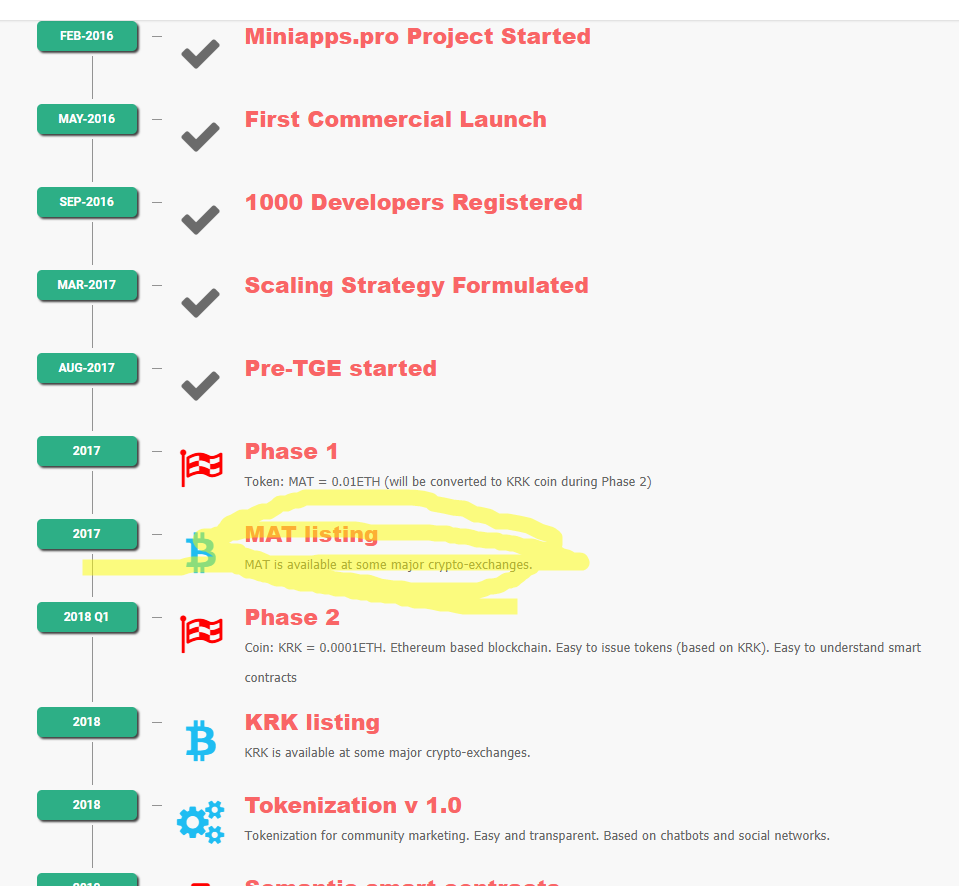Click the checkmark next to Scaling Strategy Formulated
The width and height of the screenshot is (959, 886).
(x=201, y=303)
